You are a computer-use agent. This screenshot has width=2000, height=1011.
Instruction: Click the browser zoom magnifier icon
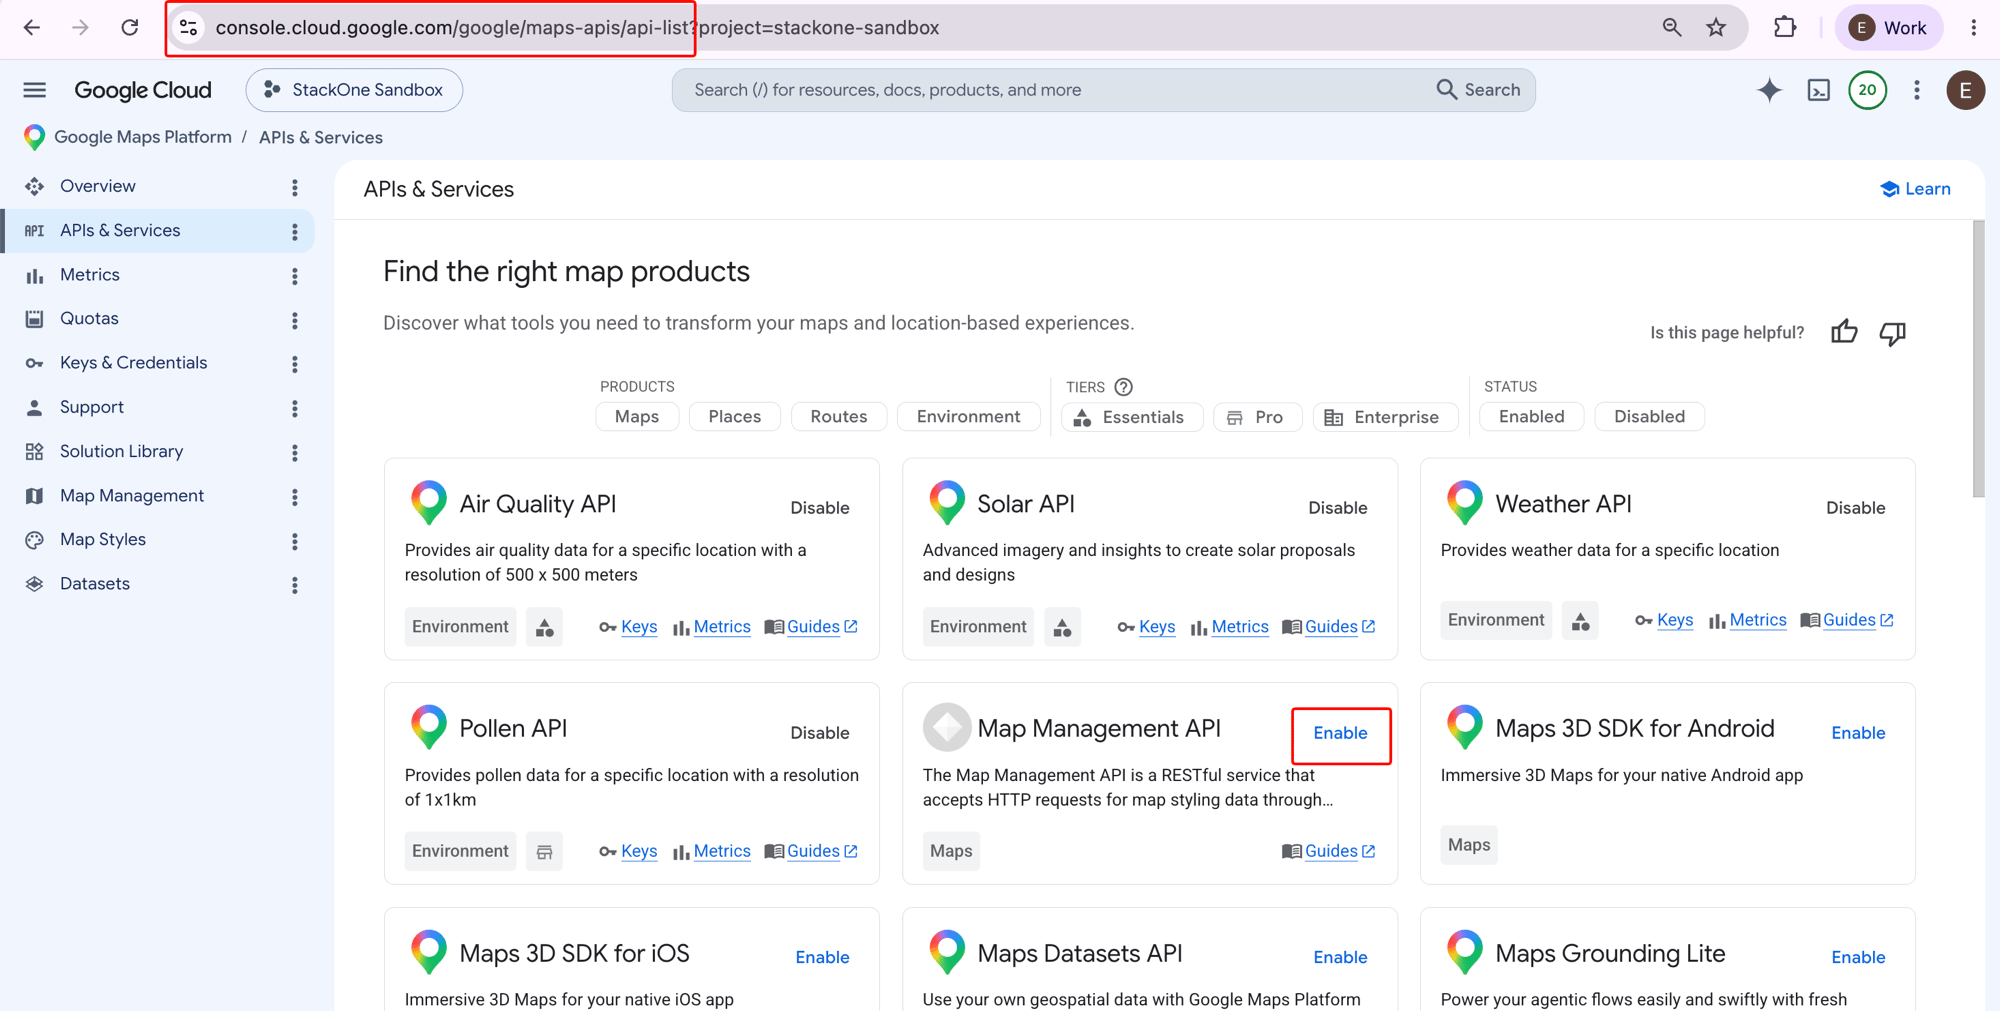1671,28
